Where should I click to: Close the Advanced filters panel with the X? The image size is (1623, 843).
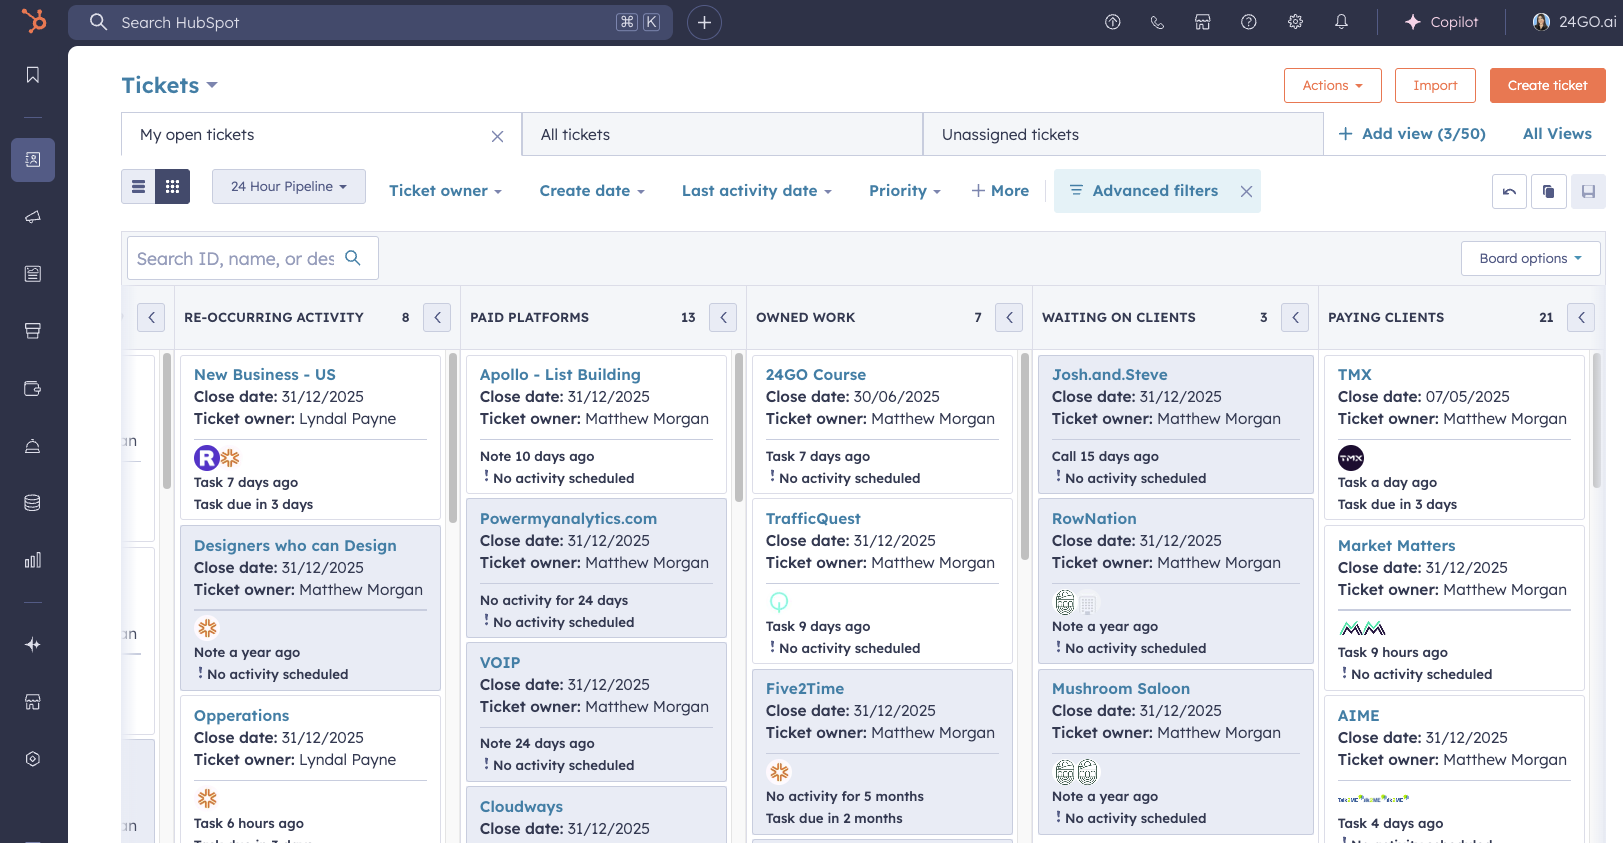[1246, 192]
